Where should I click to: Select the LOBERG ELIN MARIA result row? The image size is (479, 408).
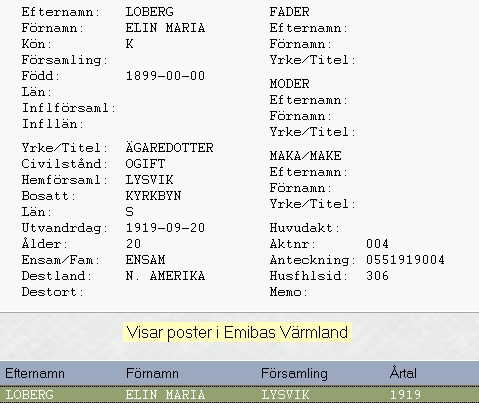[239, 395]
